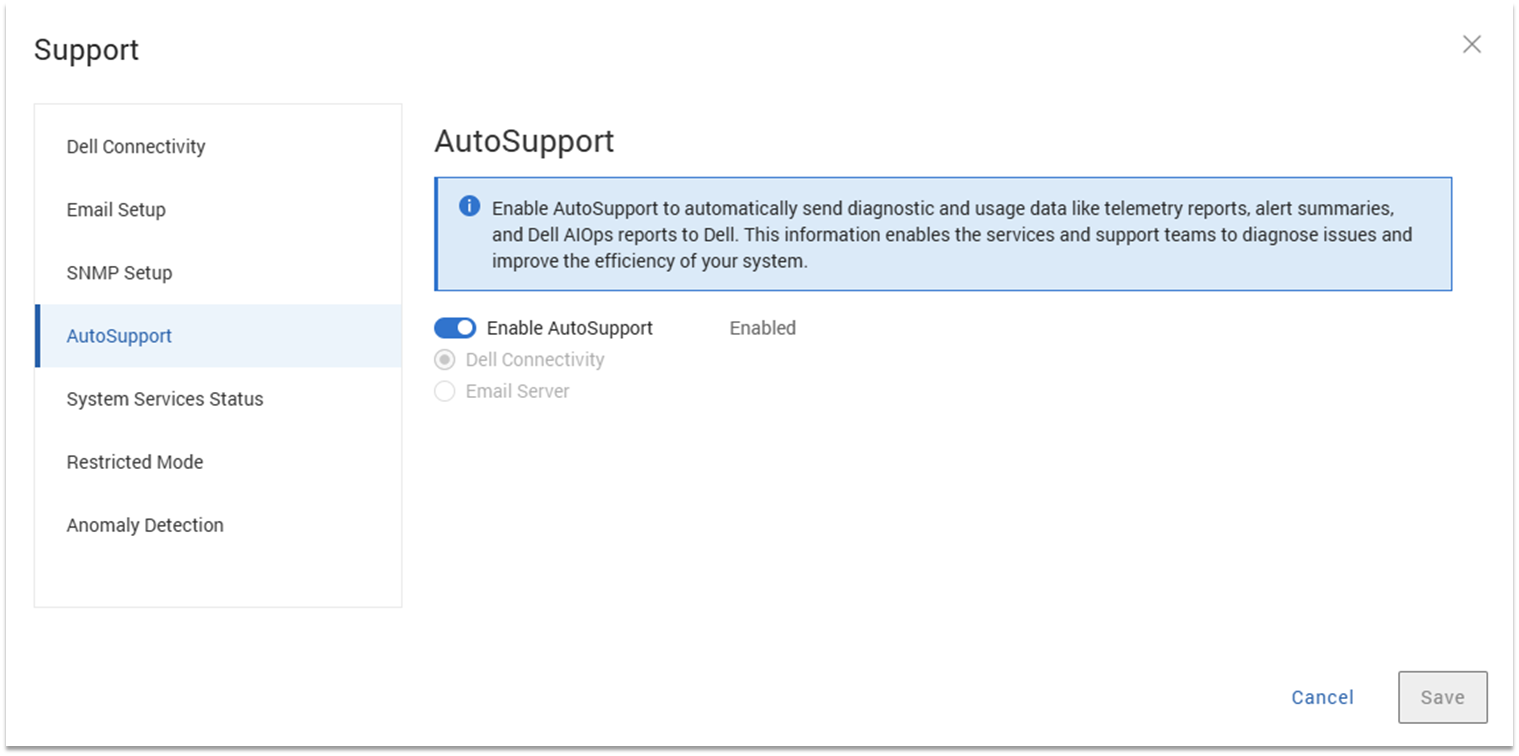1519x756 pixels.
Task: Click the Cancel link
Action: pos(1322,697)
